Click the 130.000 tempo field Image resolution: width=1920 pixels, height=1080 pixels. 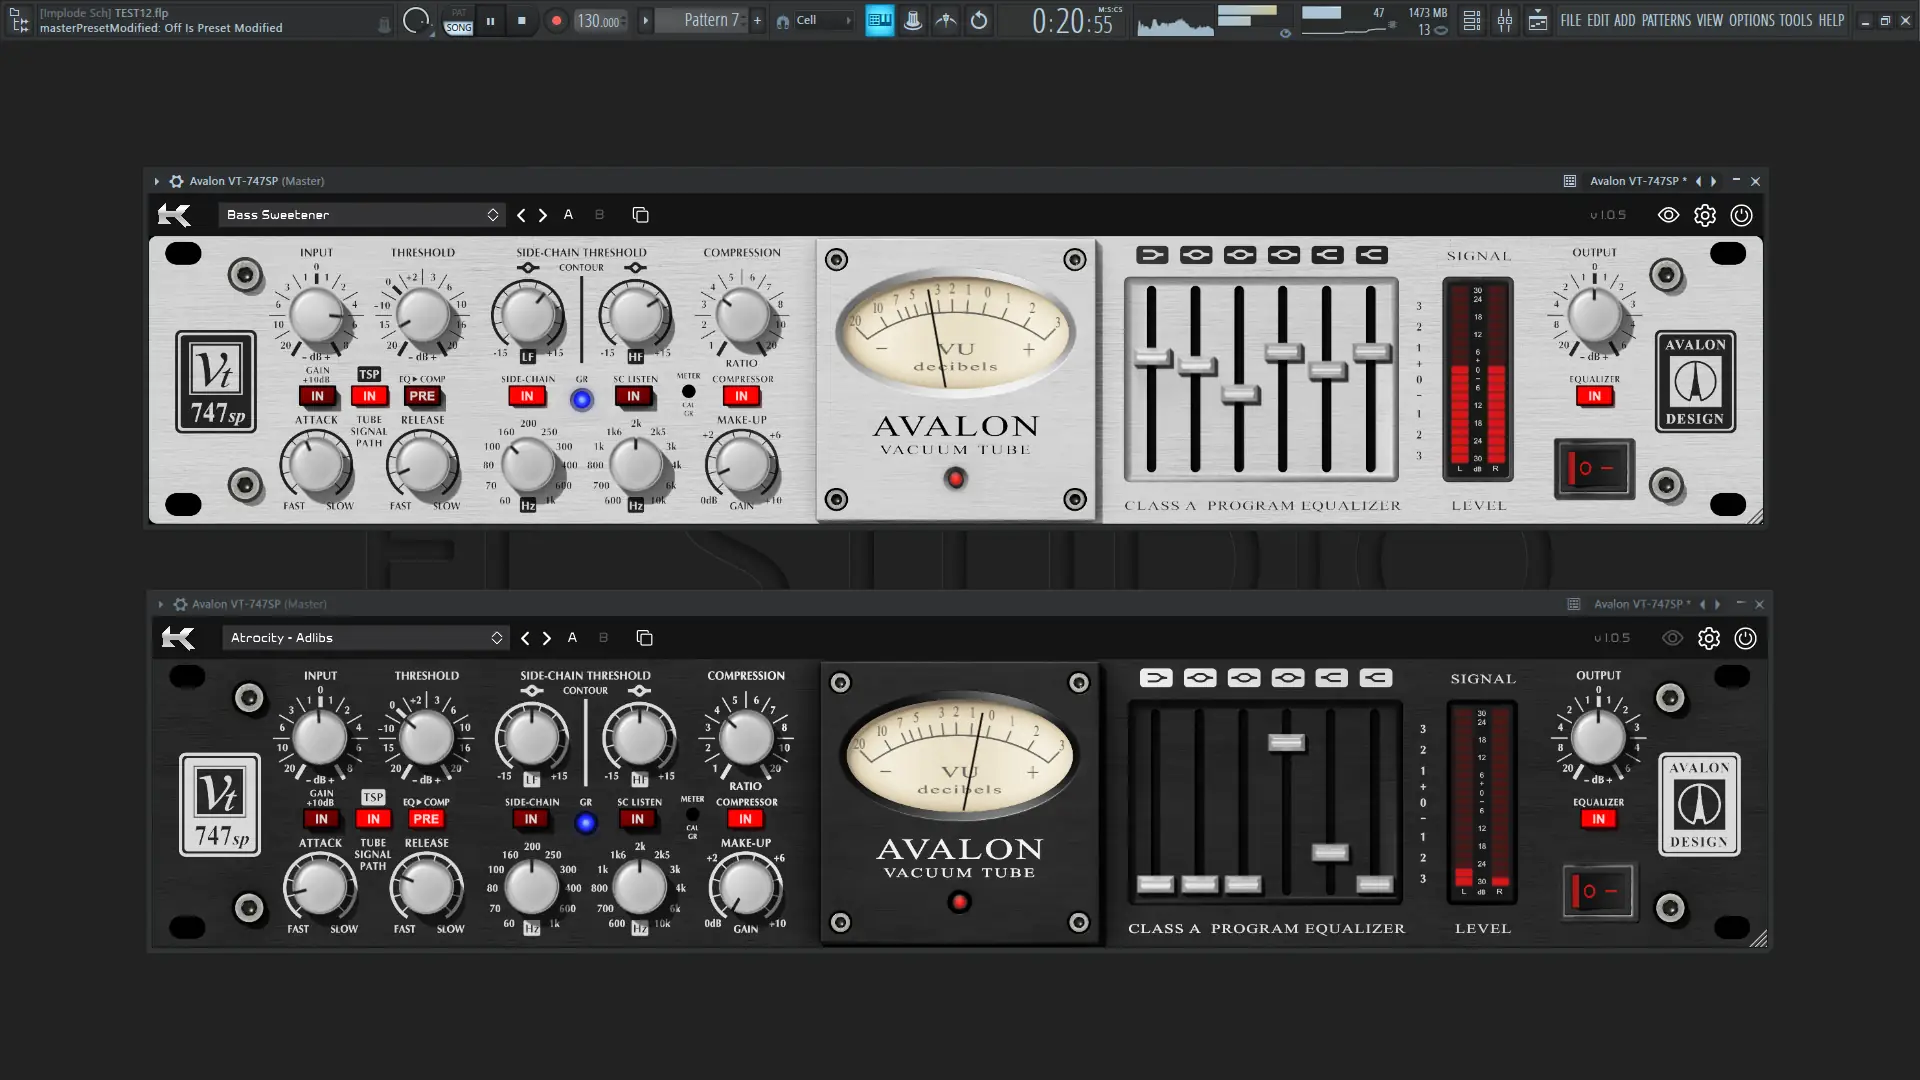tap(598, 19)
